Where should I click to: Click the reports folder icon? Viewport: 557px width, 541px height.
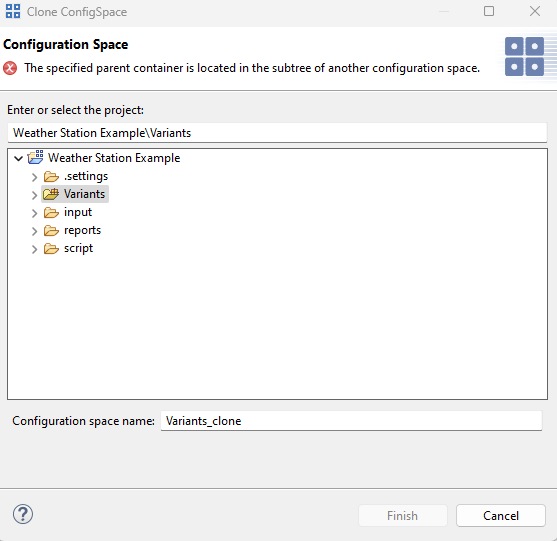51,231
